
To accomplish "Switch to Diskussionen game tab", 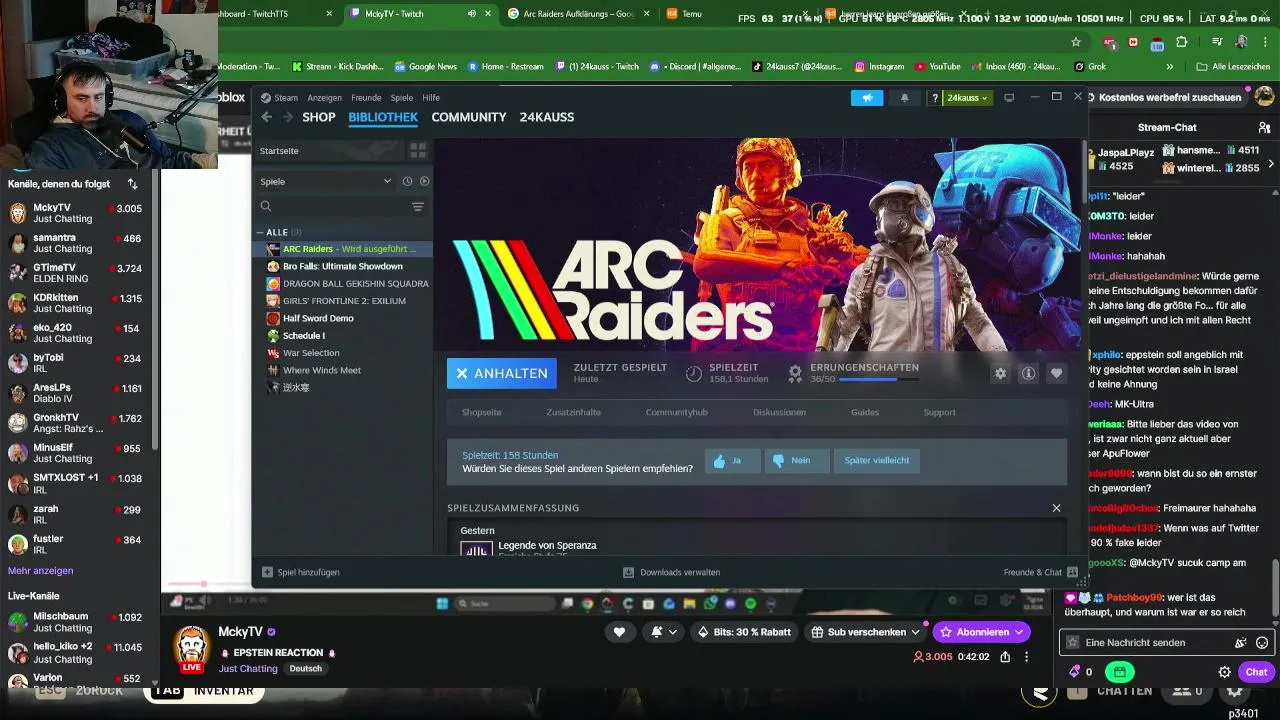I will [x=779, y=412].
